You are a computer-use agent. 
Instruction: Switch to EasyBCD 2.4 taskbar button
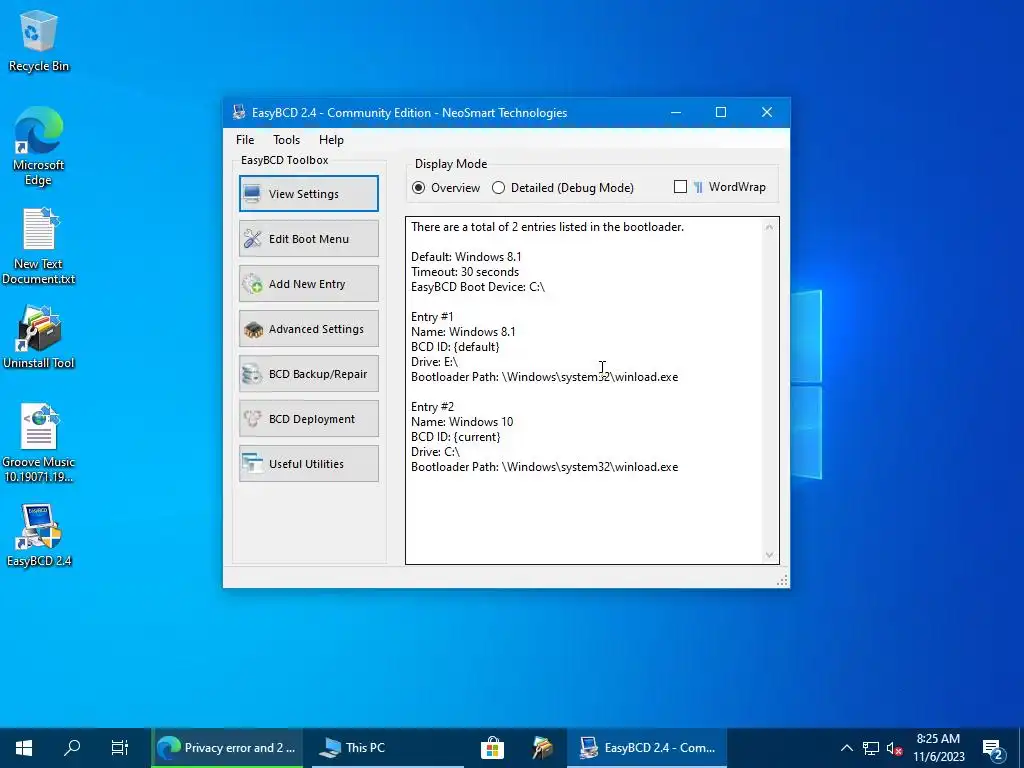647,748
